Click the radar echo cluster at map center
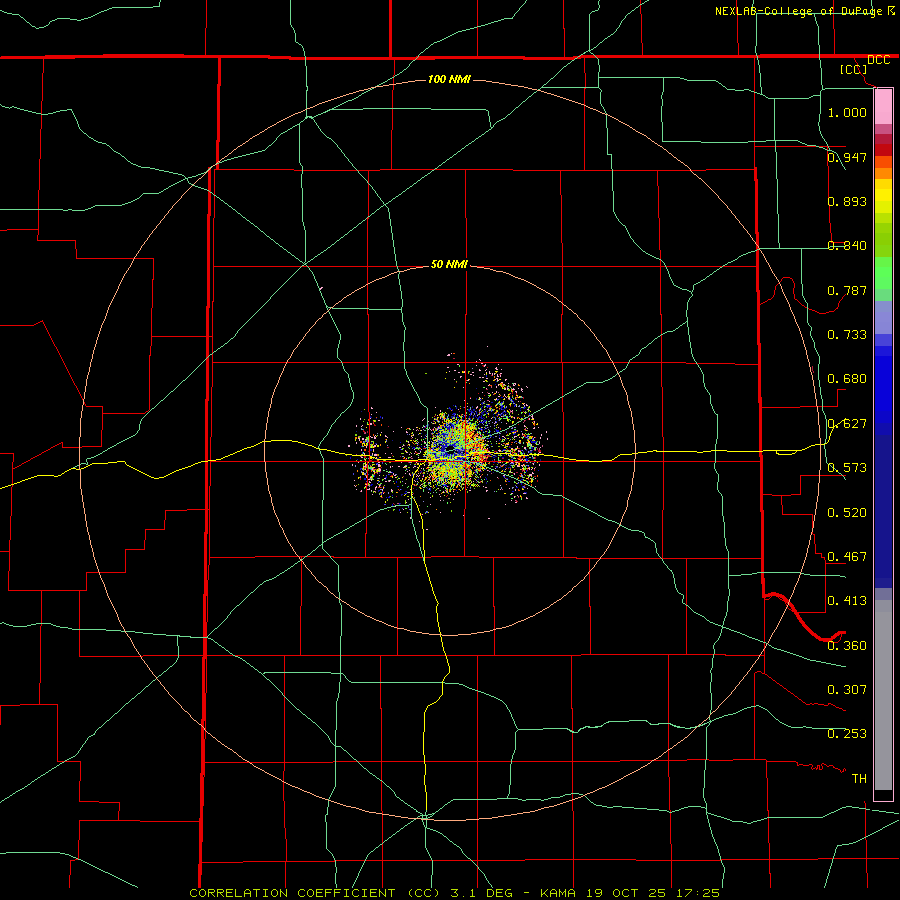 [x=450, y=449]
